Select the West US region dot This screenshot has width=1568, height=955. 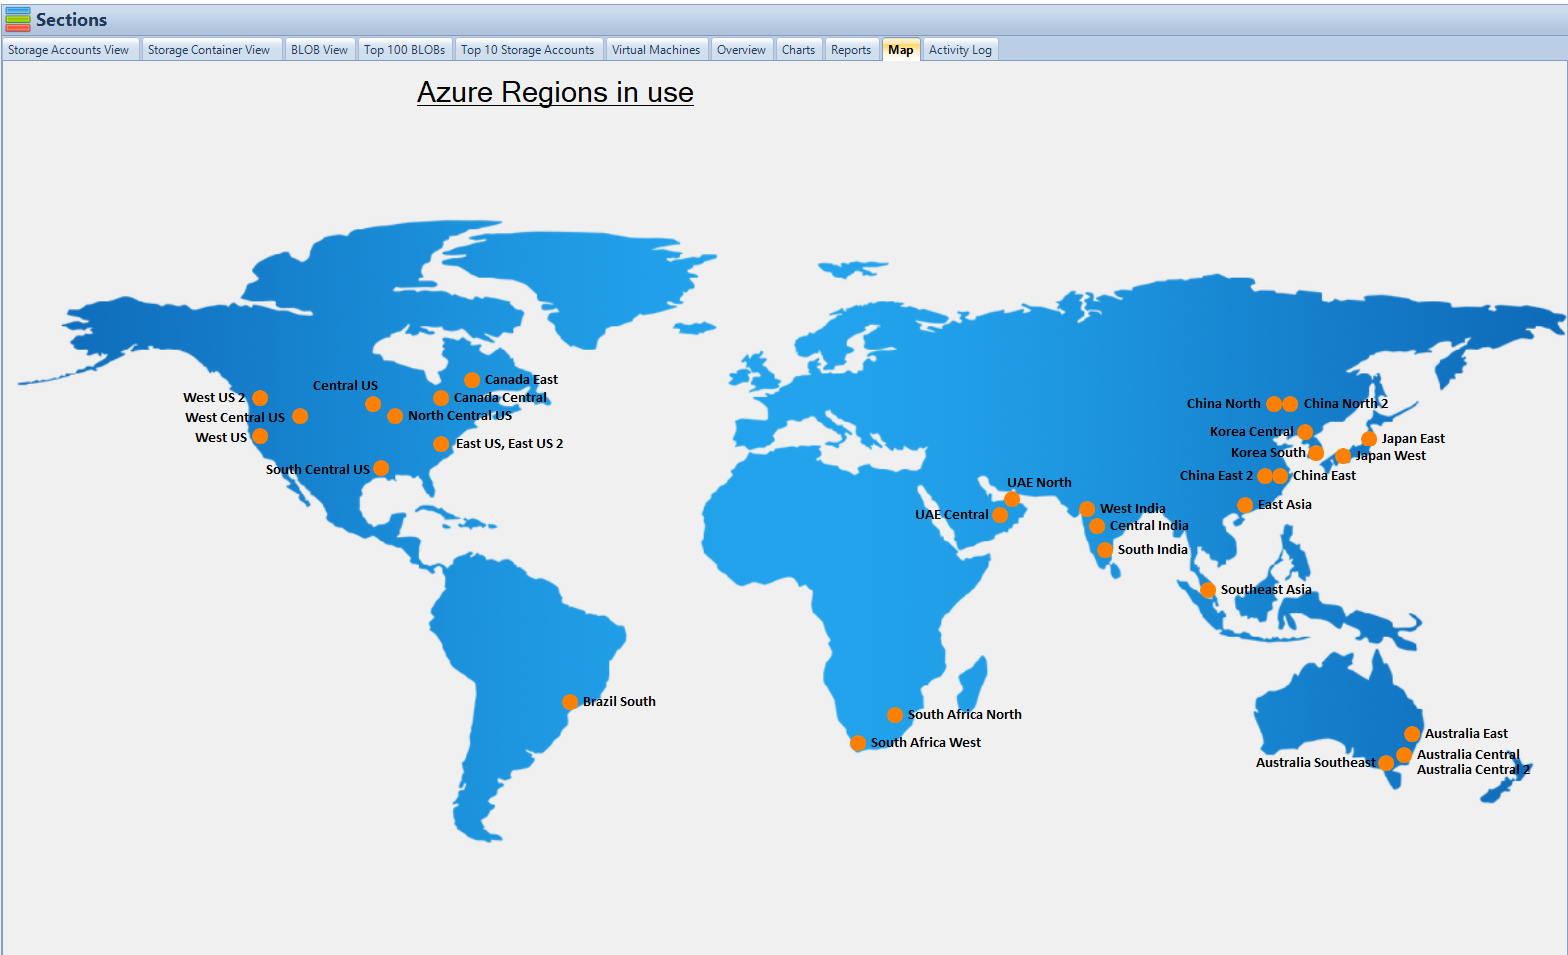point(260,436)
